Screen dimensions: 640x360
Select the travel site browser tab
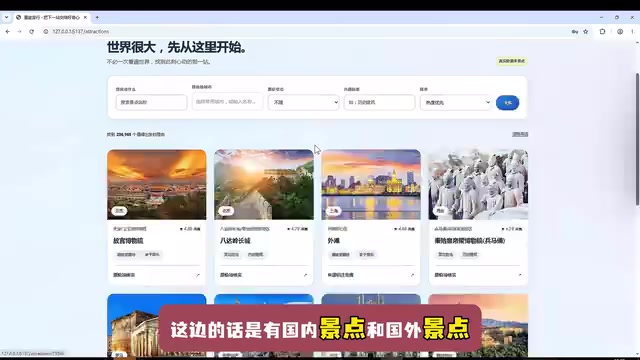pyautogui.click(x=51, y=18)
